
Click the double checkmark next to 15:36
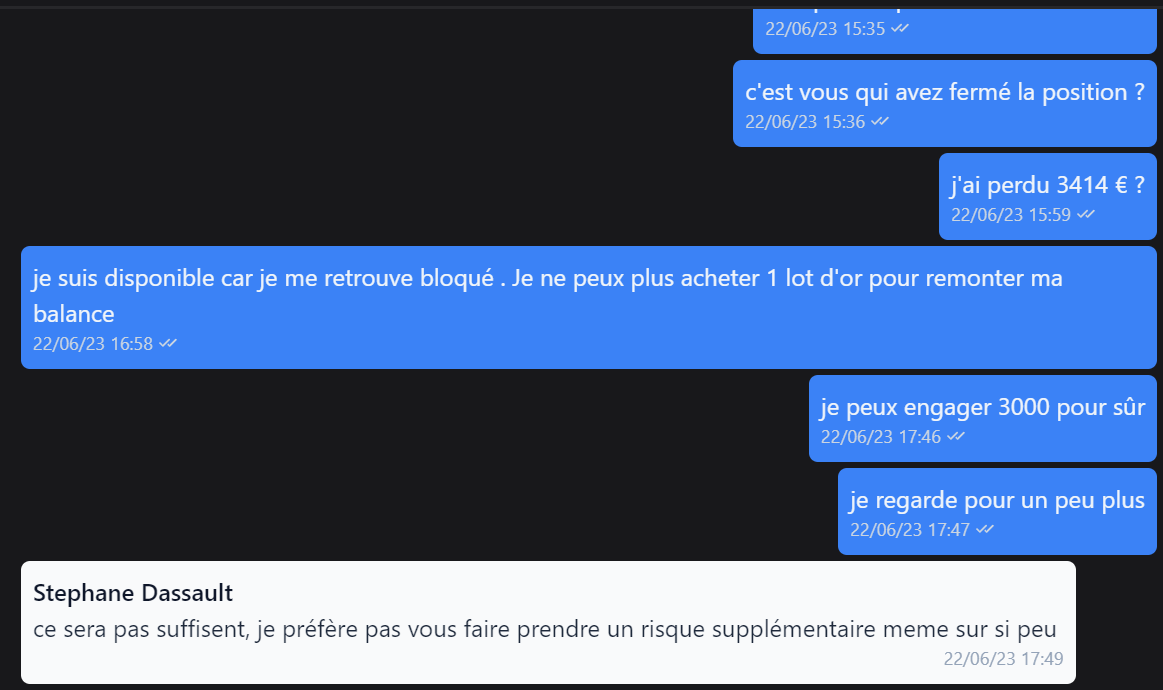pyautogui.click(x=880, y=121)
